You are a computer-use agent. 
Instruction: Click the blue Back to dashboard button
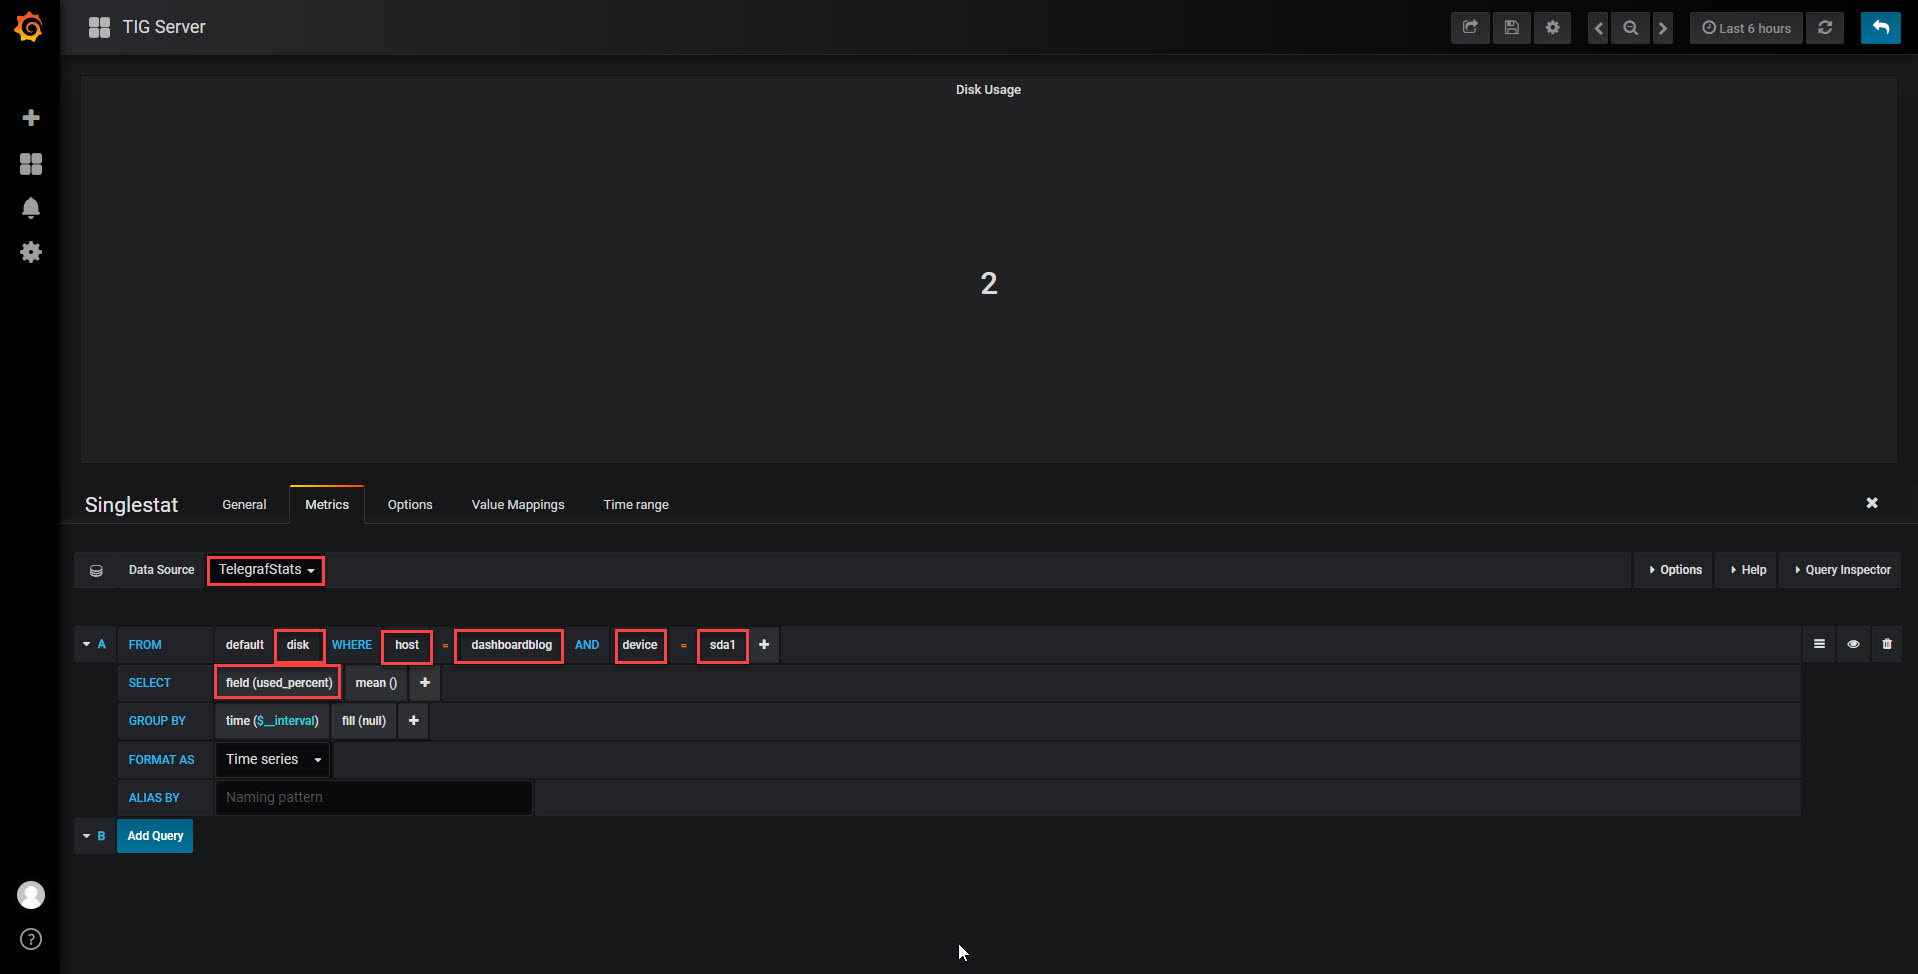point(1880,28)
